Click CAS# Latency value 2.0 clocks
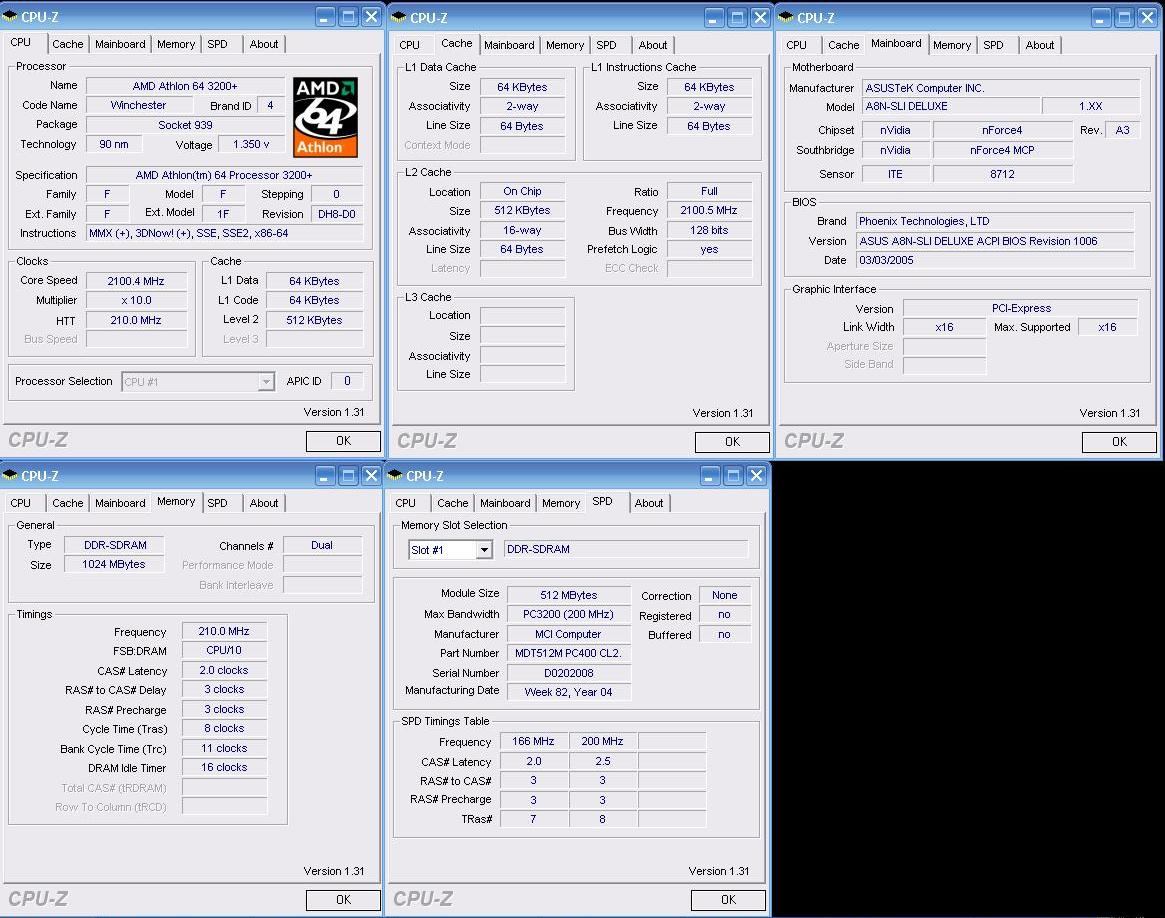The image size is (1165, 918). (224, 670)
